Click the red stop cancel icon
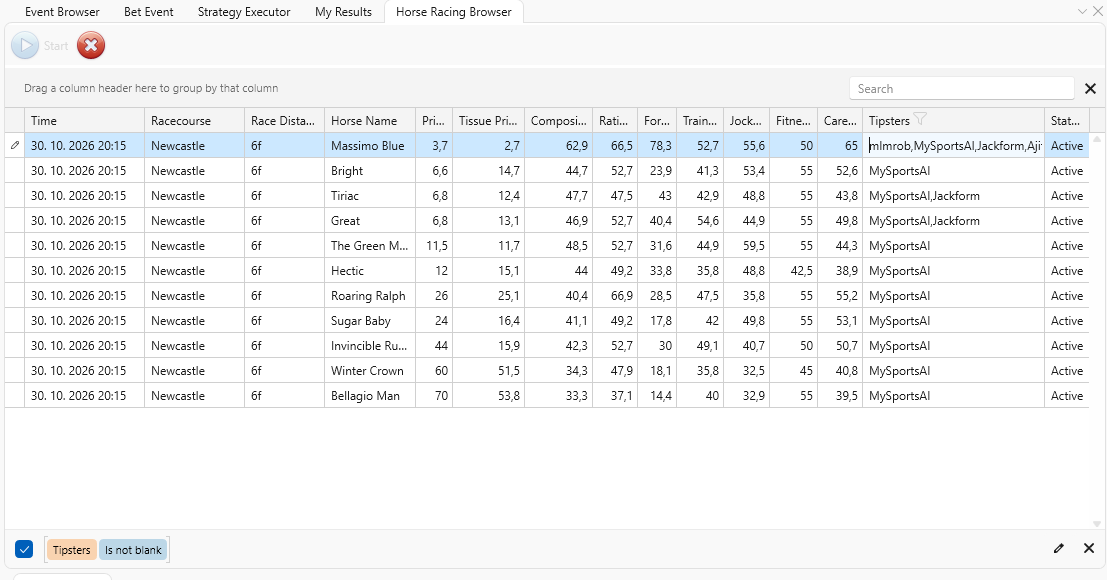Image resolution: width=1107 pixels, height=580 pixels. [90, 46]
